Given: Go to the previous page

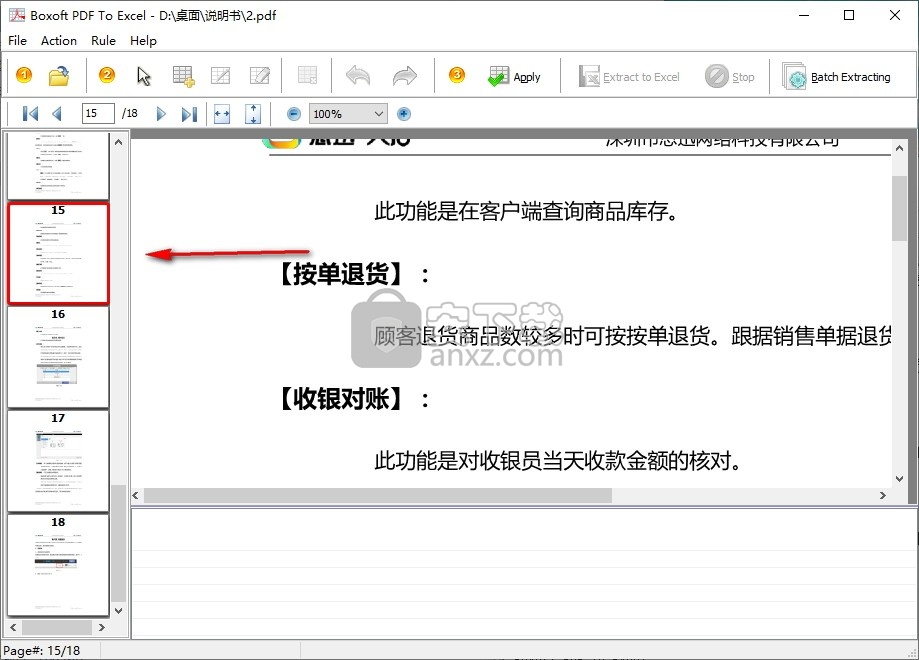Looking at the screenshot, I should 57,114.
